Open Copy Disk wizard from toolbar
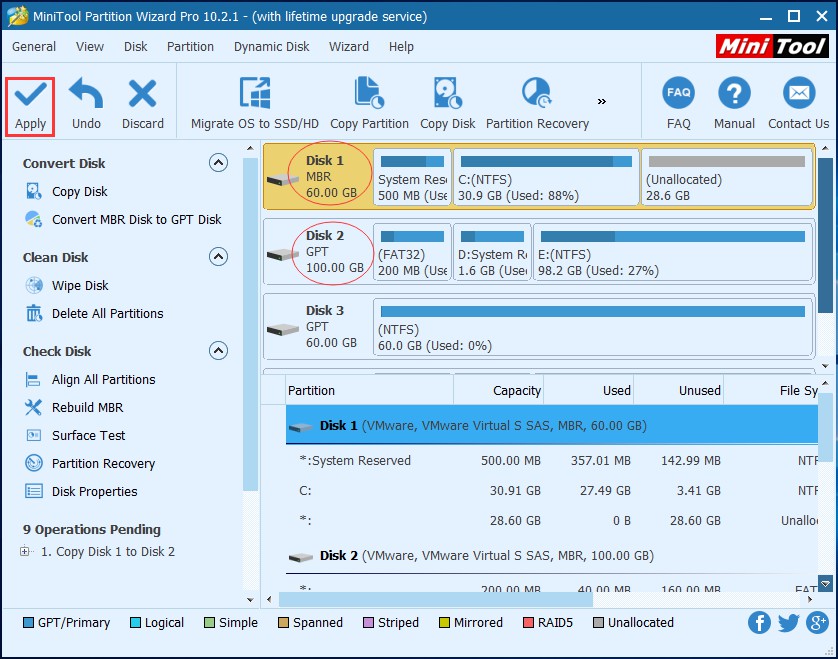The height and width of the screenshot is (659, 838). 447,105
